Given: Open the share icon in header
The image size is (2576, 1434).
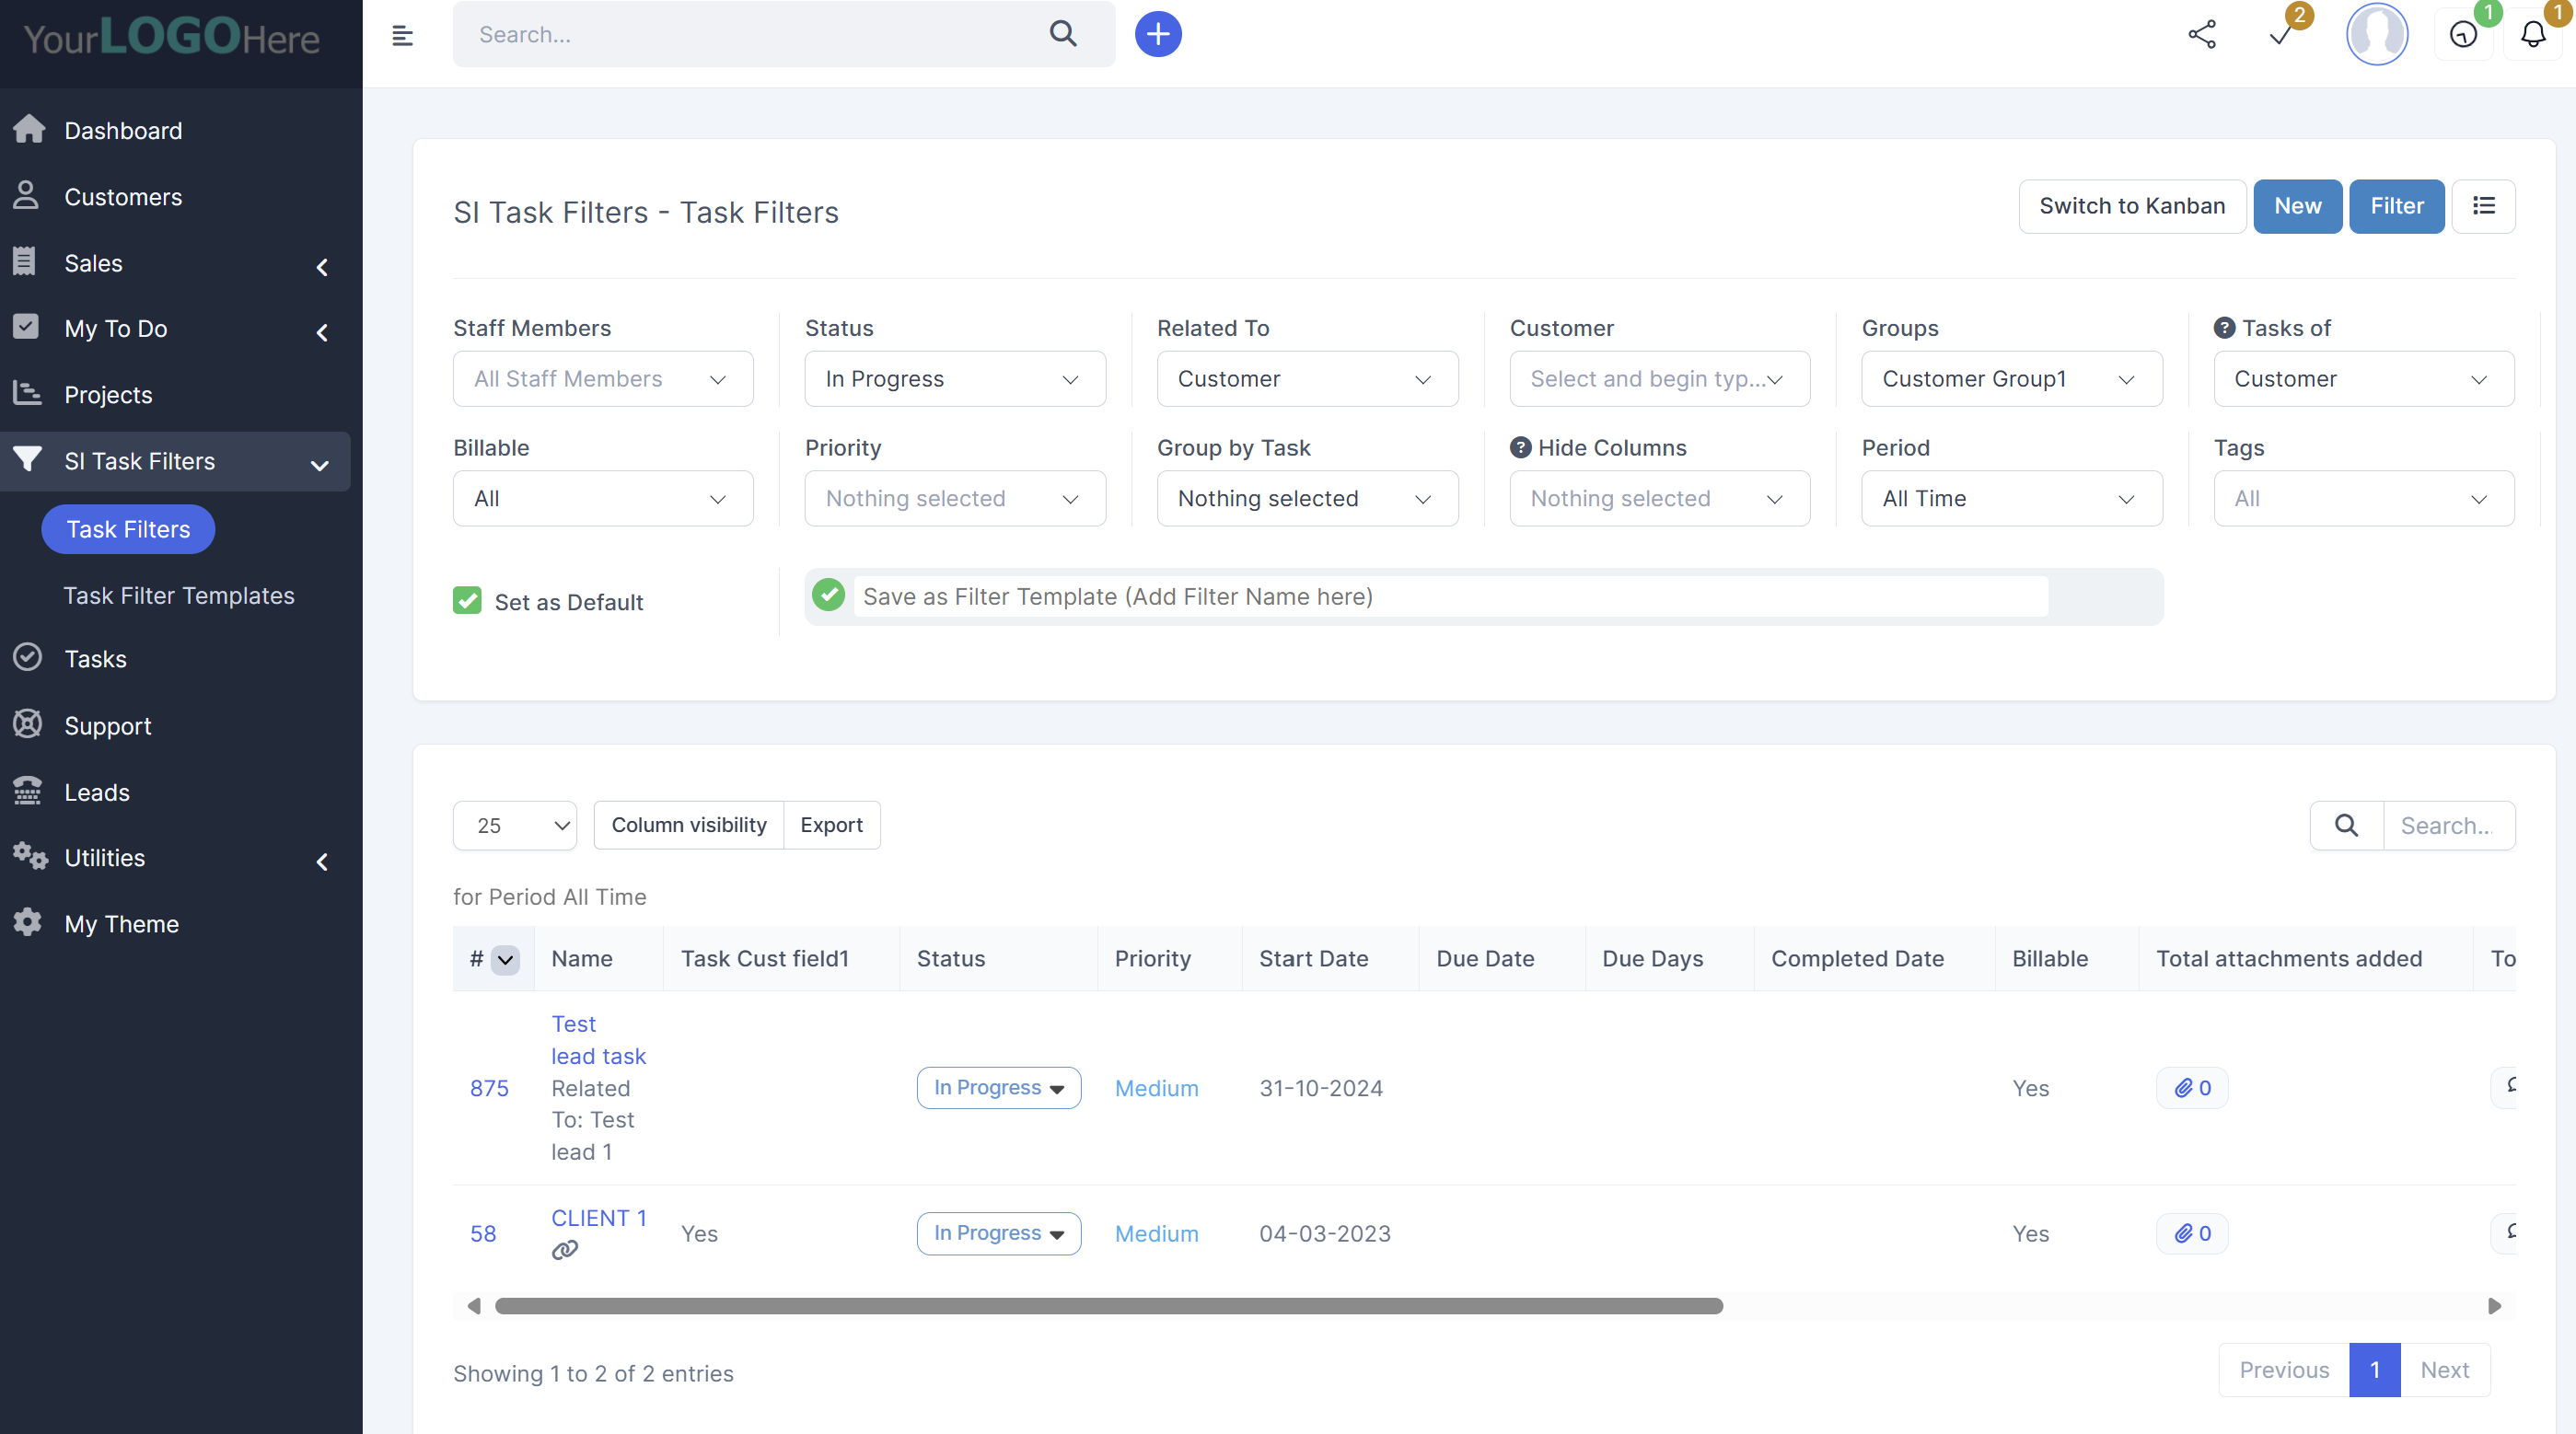Looking at the screenshot, I should tap(2202, 34).
